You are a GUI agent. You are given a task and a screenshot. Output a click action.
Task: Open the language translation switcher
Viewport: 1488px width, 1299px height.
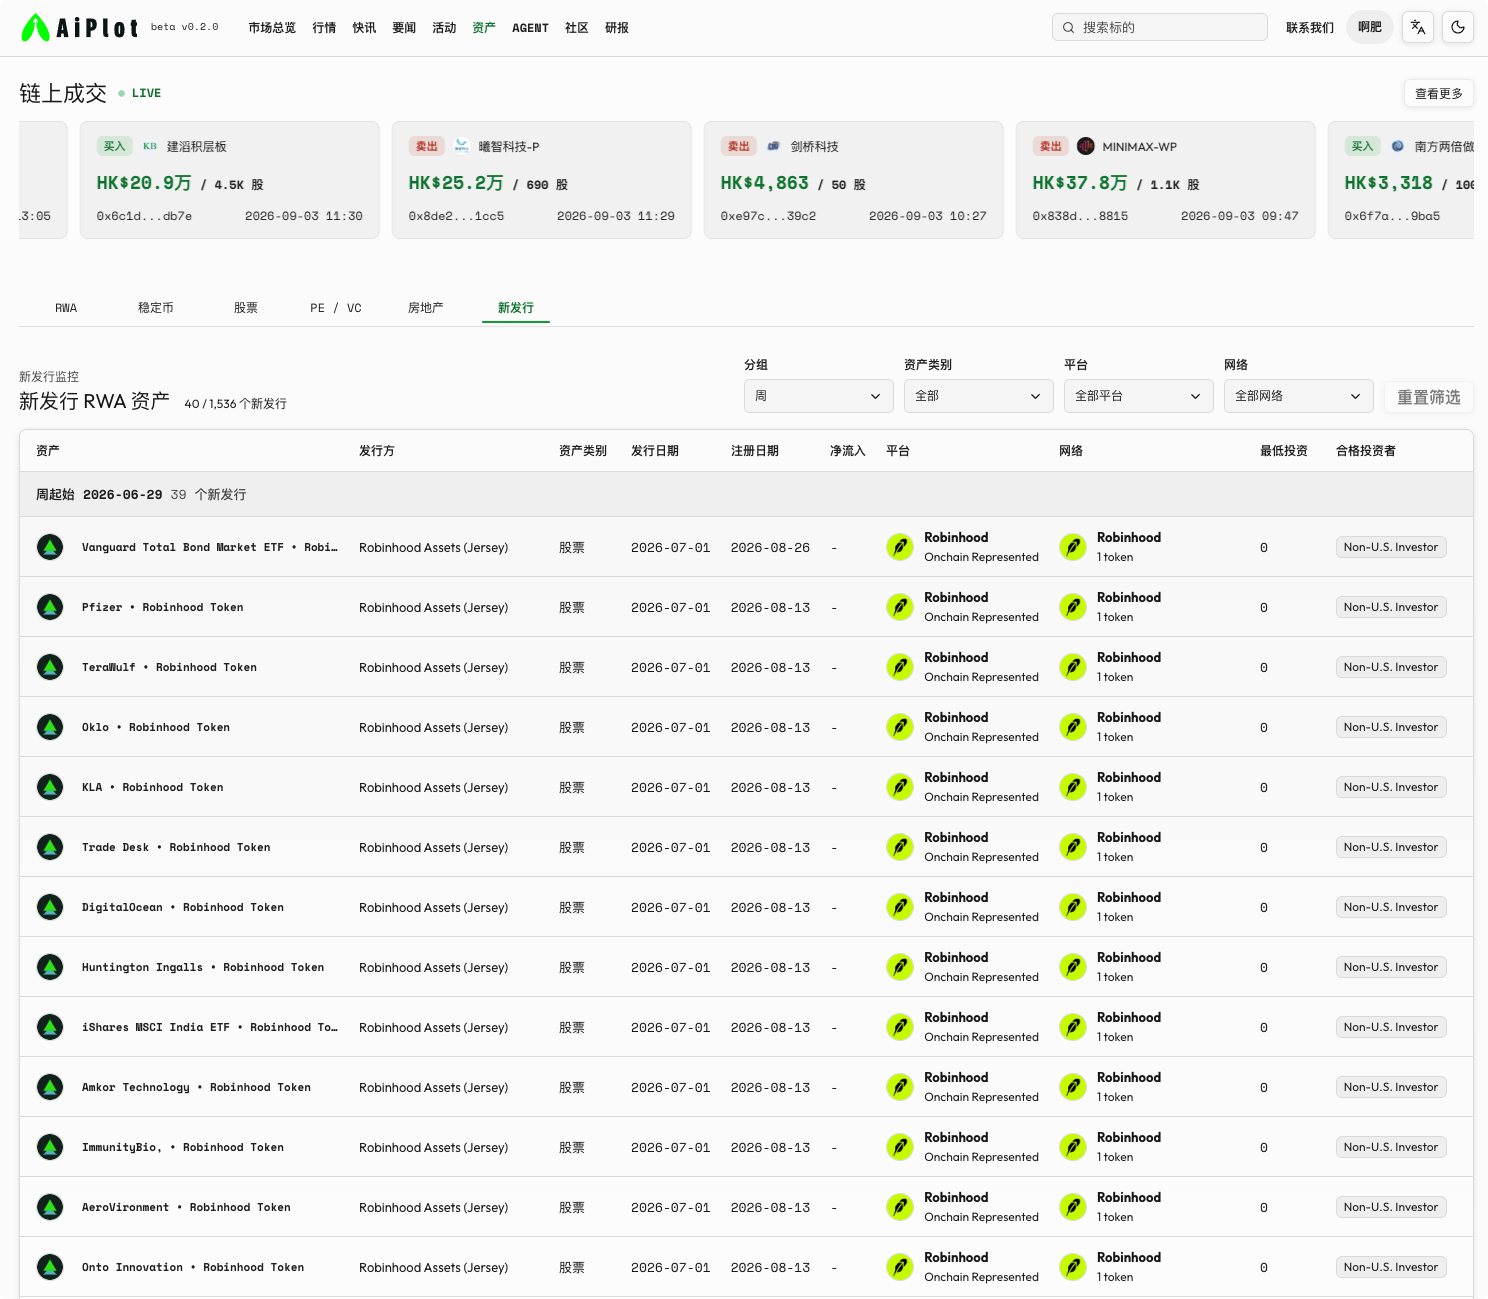tap(1418, 28)
